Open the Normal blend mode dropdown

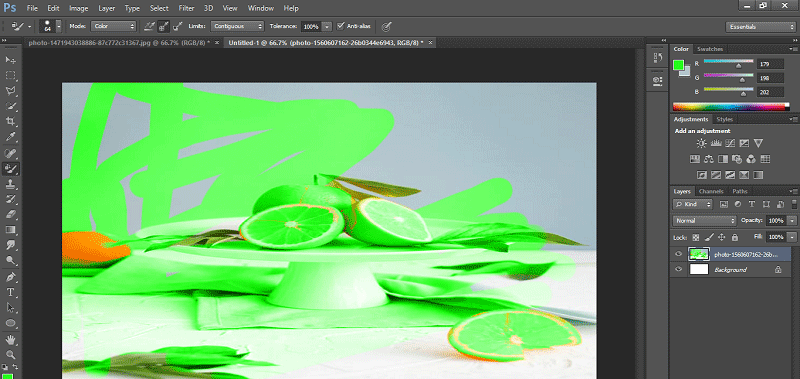point(705,221)
